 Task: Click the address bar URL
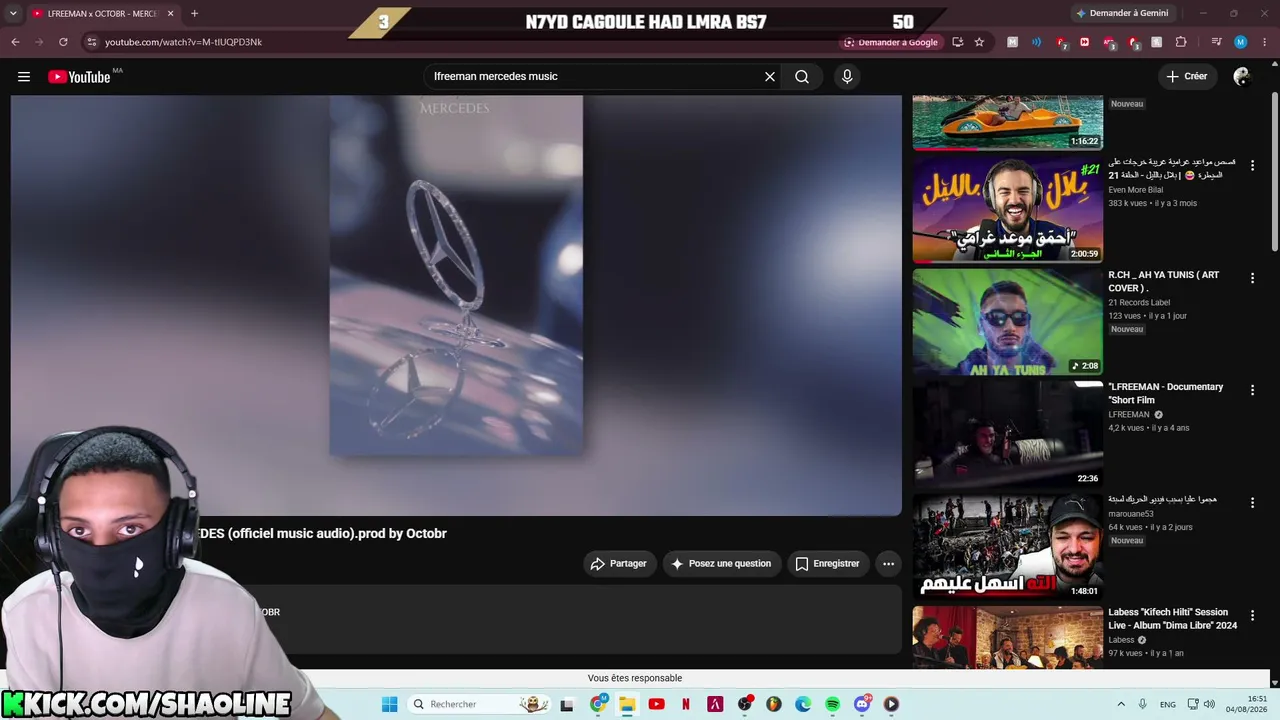pyautogui.click(x=183, y=42)
